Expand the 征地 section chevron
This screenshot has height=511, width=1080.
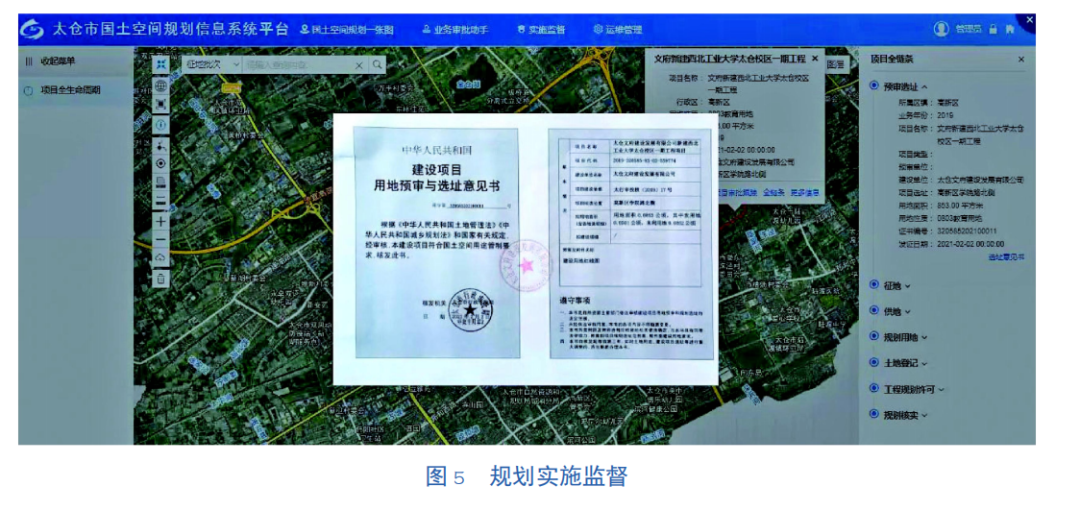pos(907,285)
